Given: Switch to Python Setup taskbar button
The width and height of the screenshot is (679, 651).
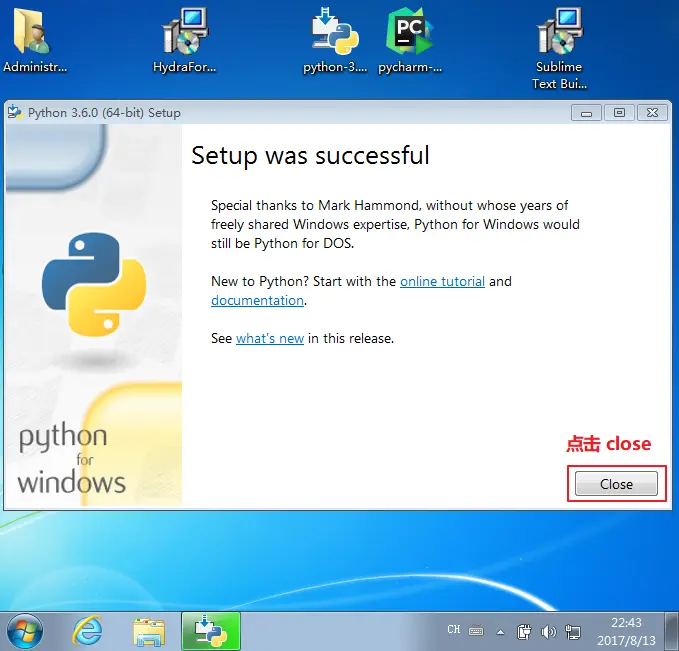Looking at the screenshot, I should click(x=210, y=631).
